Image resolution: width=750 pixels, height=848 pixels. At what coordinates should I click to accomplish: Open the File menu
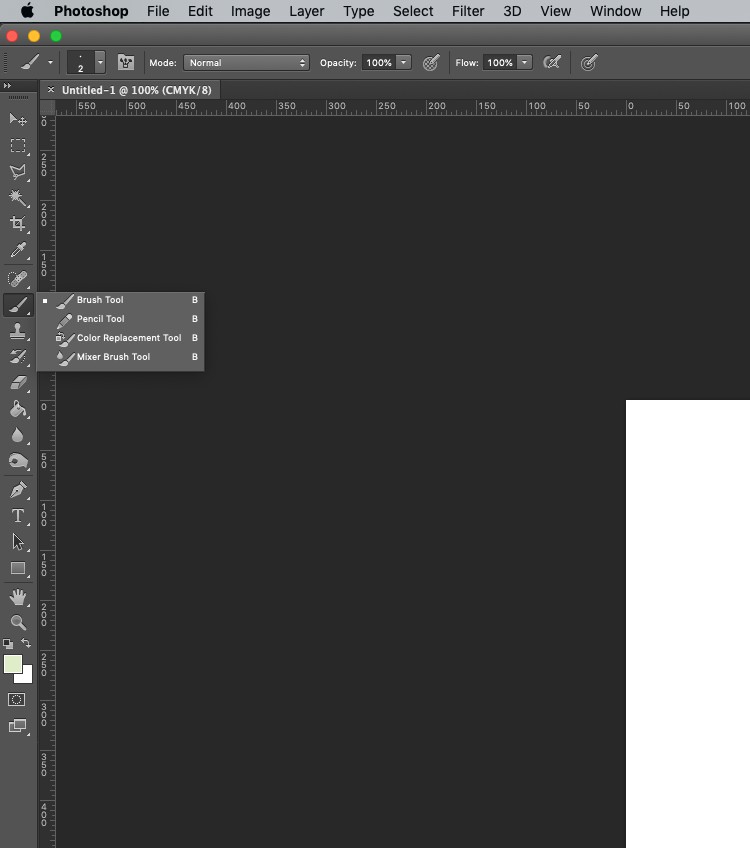click(158, 11)
